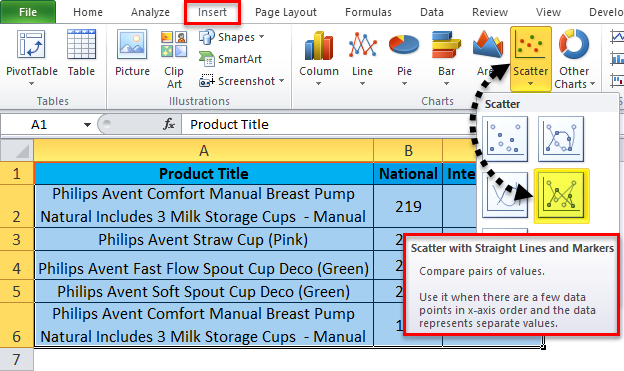Select row 7 header
Viewport: 624px width, 371px height.
[17, 359]
